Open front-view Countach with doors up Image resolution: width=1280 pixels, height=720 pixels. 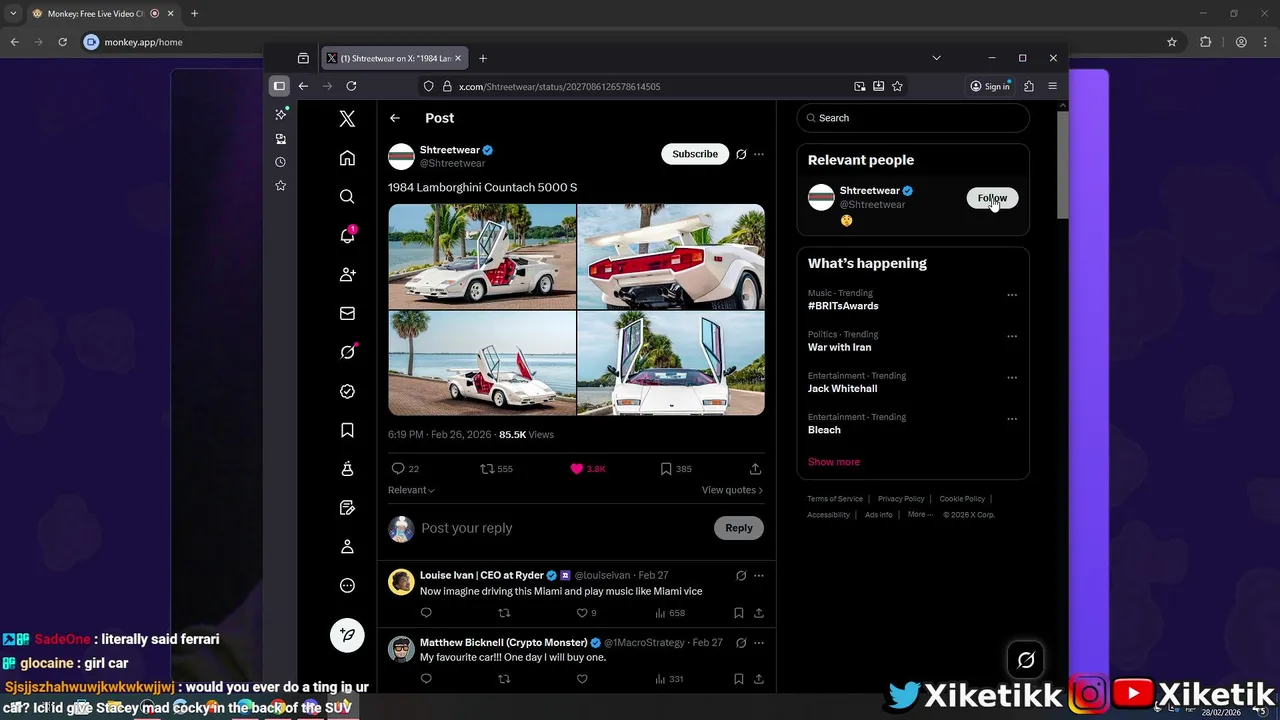(671, 363)
